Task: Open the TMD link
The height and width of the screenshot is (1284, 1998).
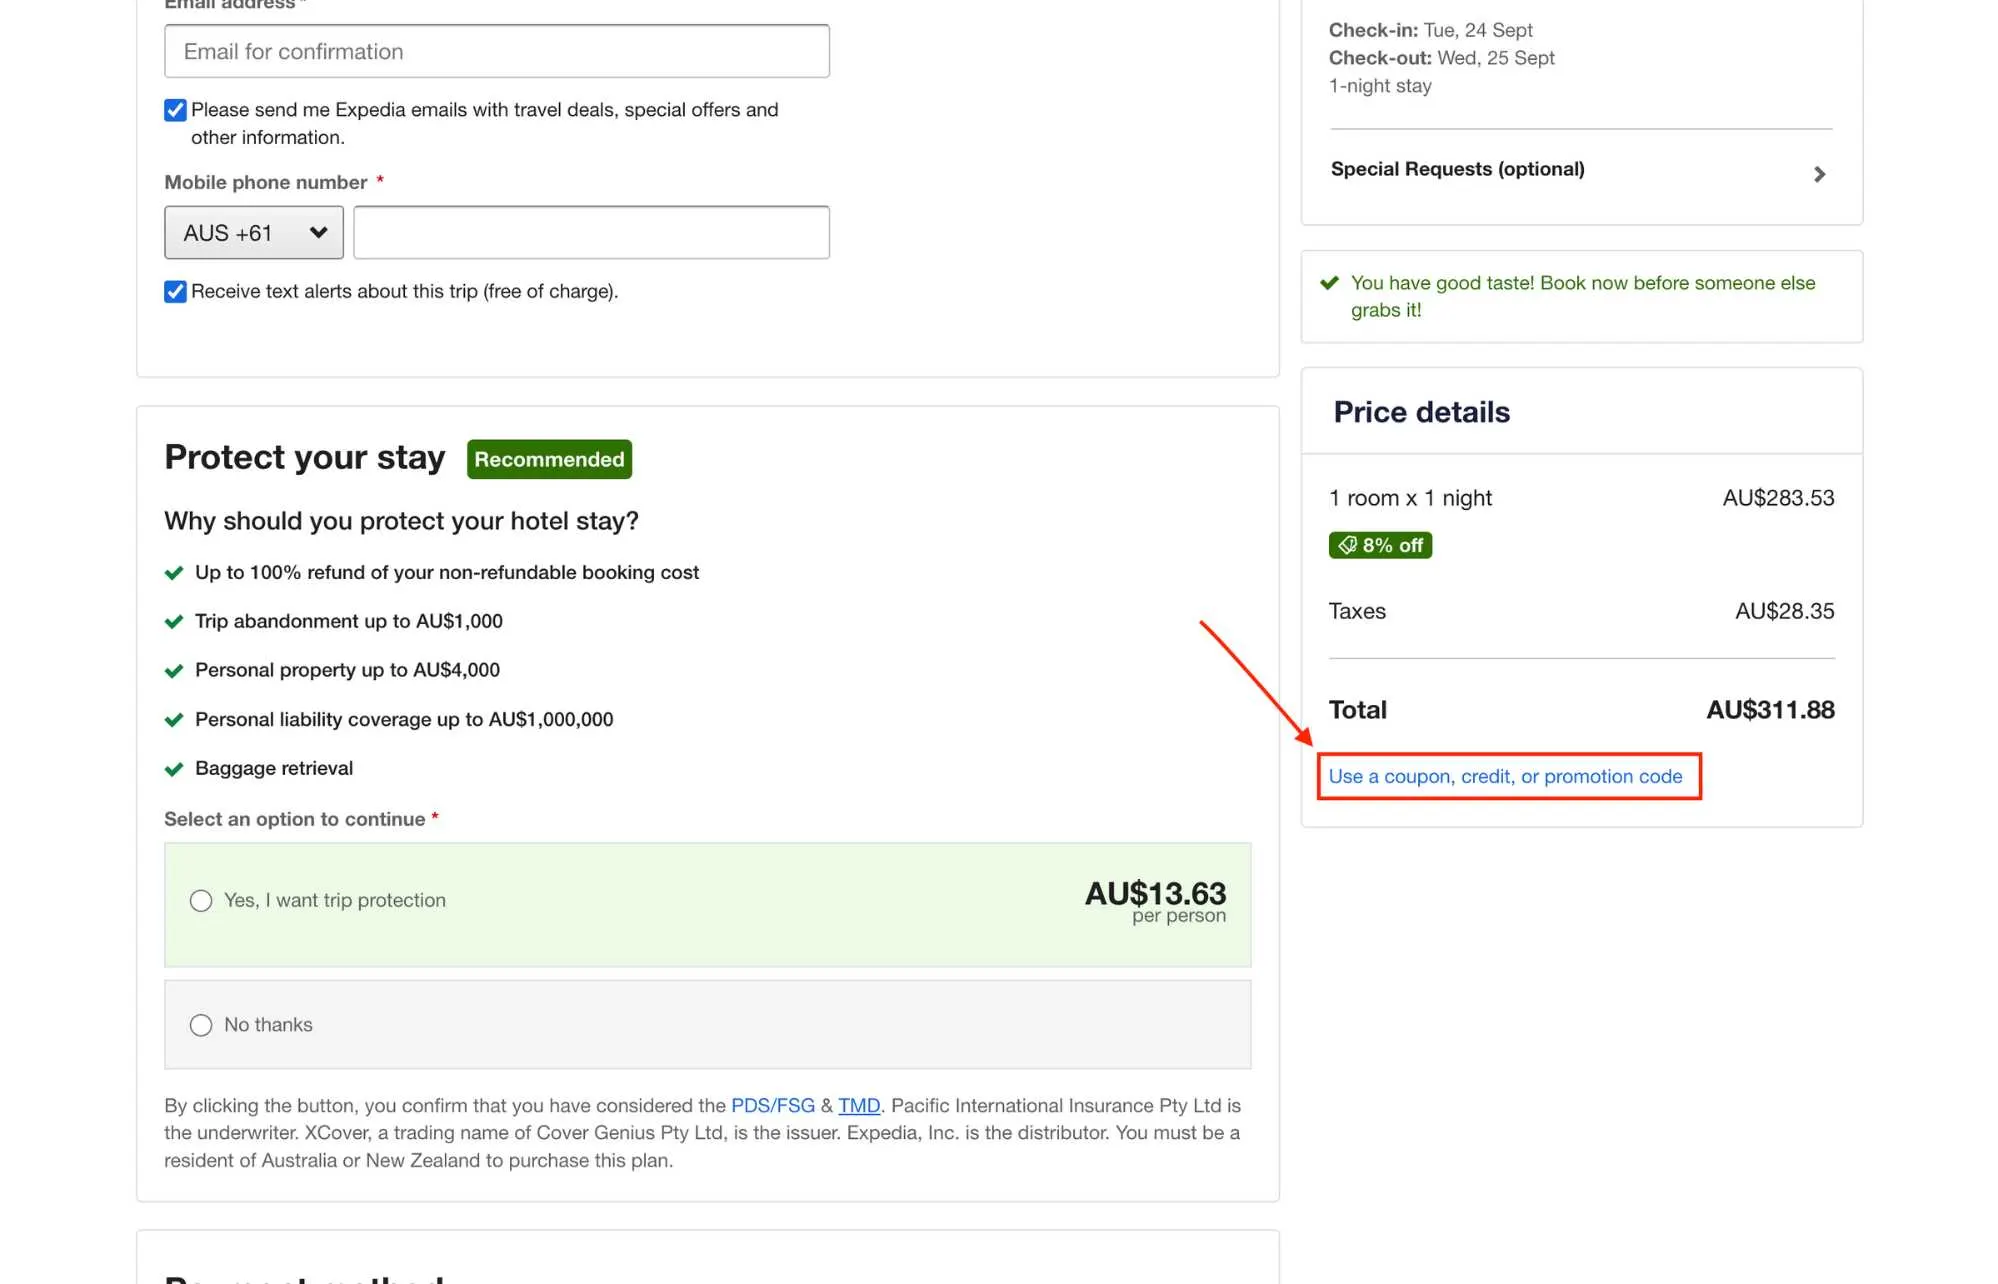Action: click(x=858, y=1105)
